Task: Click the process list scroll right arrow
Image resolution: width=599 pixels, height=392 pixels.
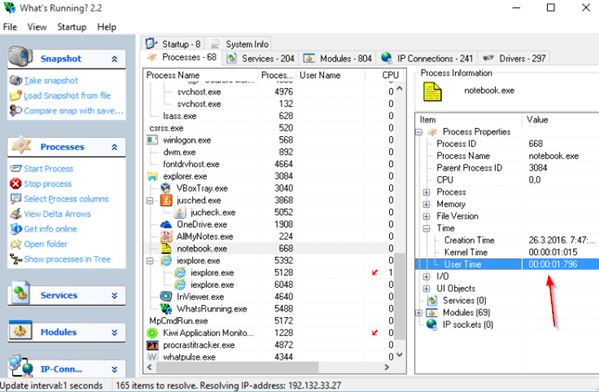Action: point(387,367)
